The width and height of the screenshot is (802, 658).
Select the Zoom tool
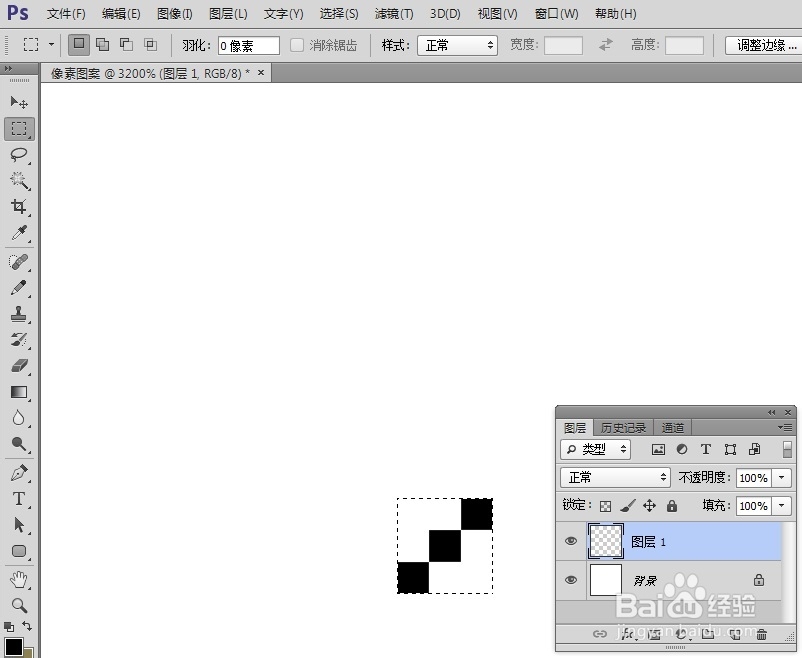click(20, 606)
